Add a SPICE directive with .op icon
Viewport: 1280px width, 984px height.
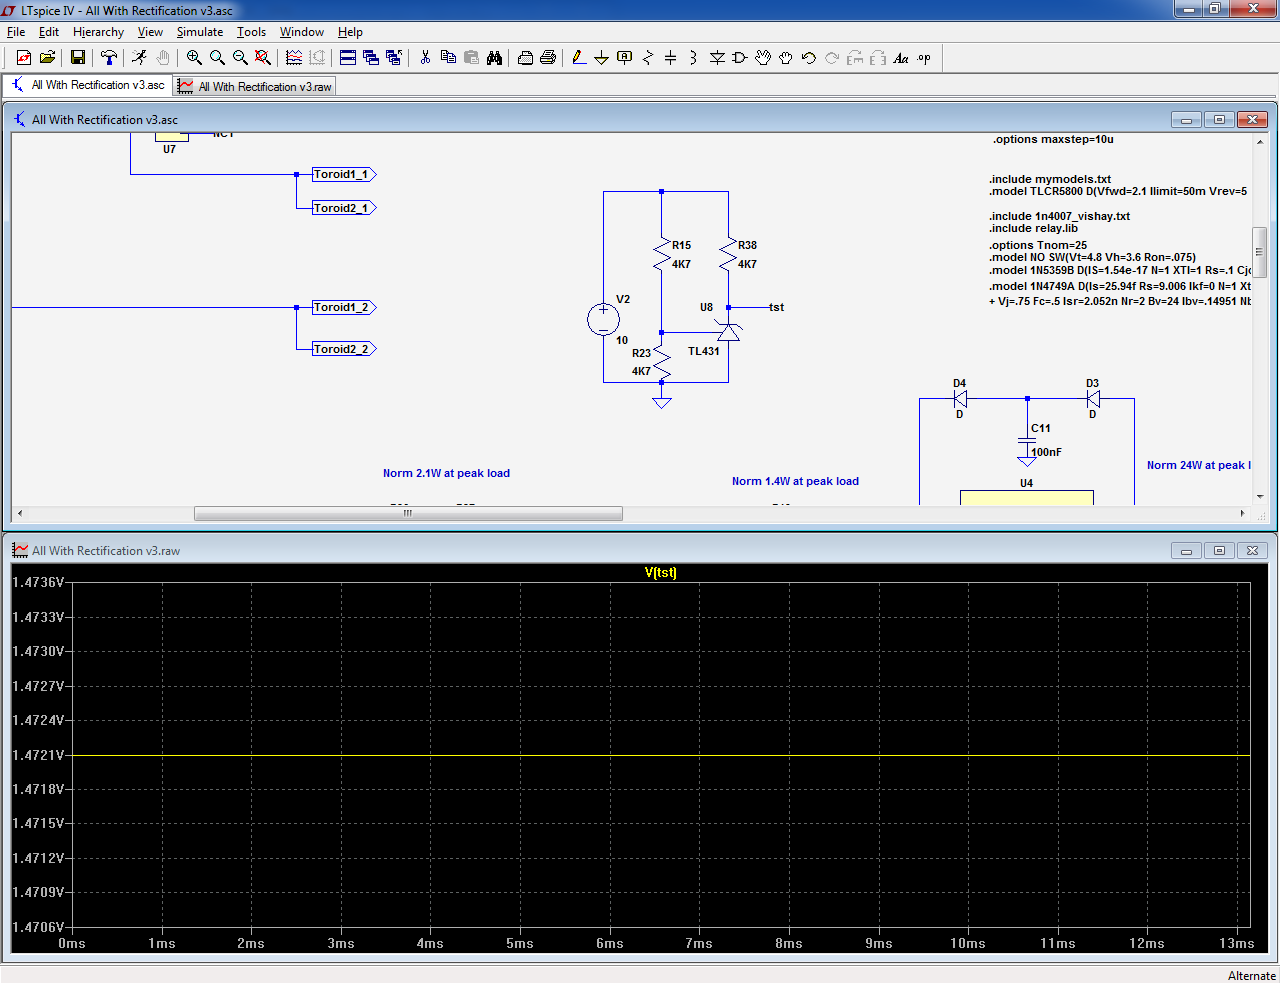point(924,58)
